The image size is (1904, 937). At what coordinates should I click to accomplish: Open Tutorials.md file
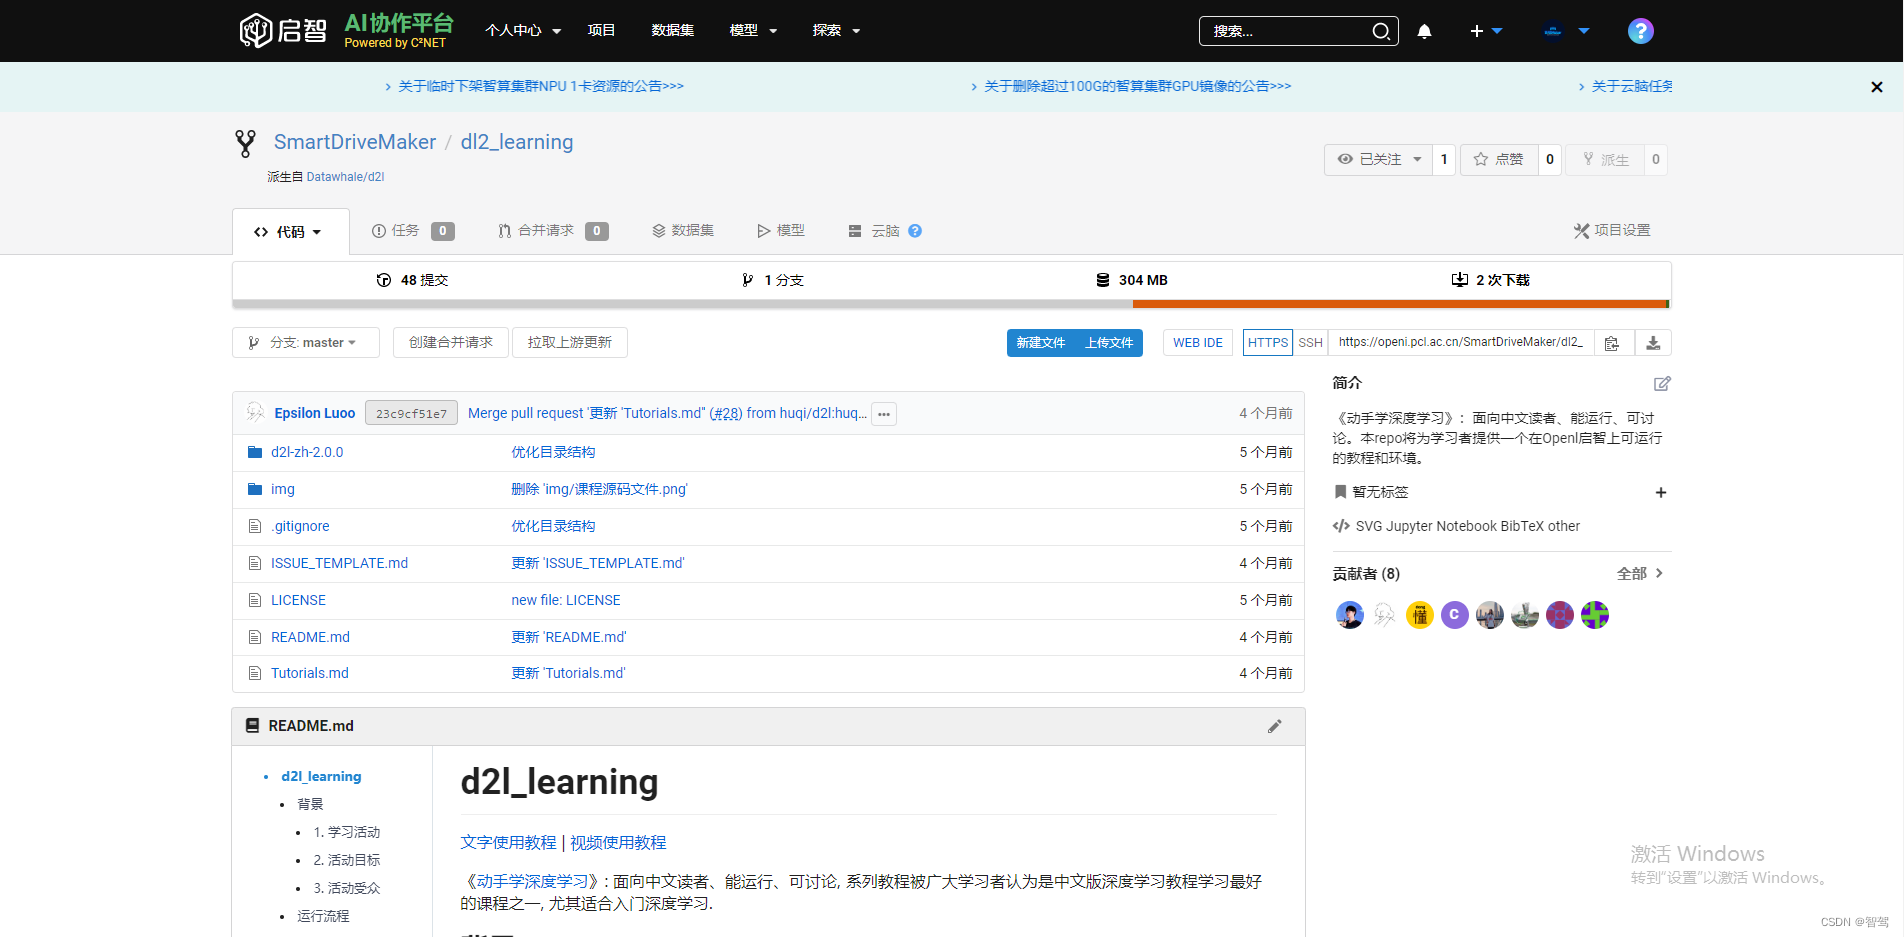(310, 673)
